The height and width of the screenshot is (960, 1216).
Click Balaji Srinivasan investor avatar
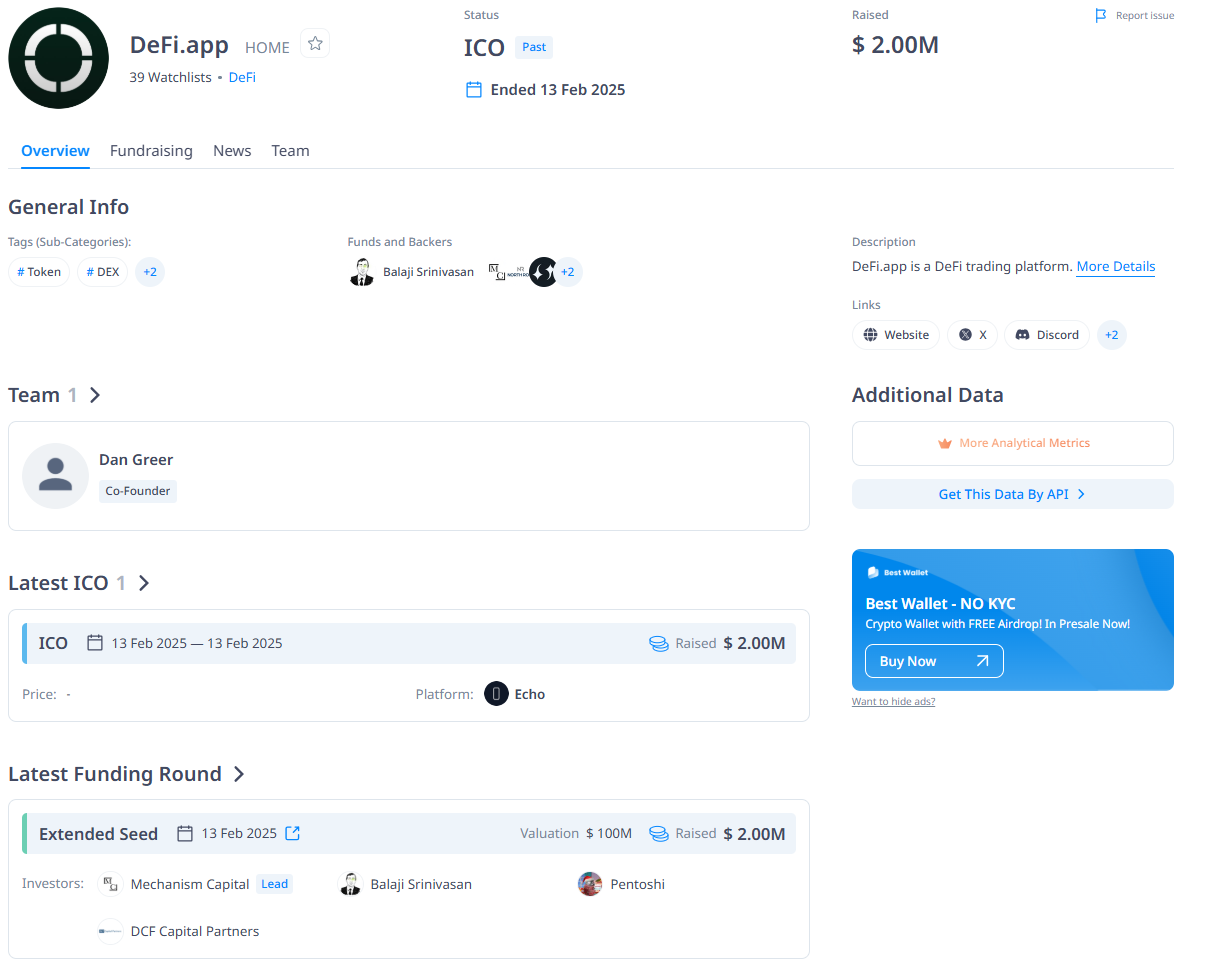click(x=350, y=884)
